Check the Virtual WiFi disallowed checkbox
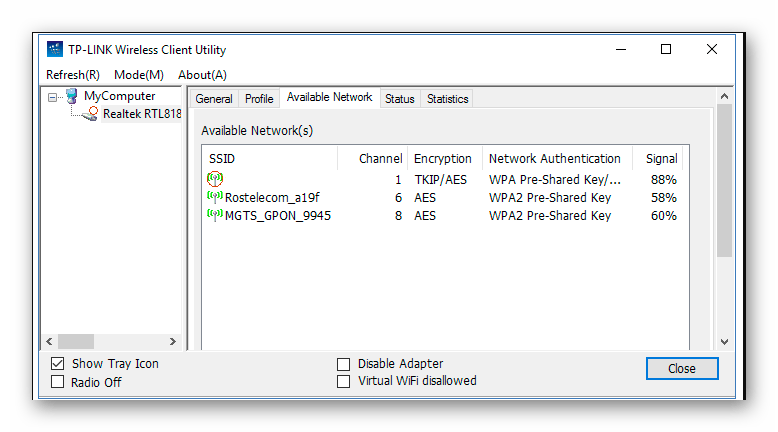Screen dimensions: 778x432 tap(343, 381)
